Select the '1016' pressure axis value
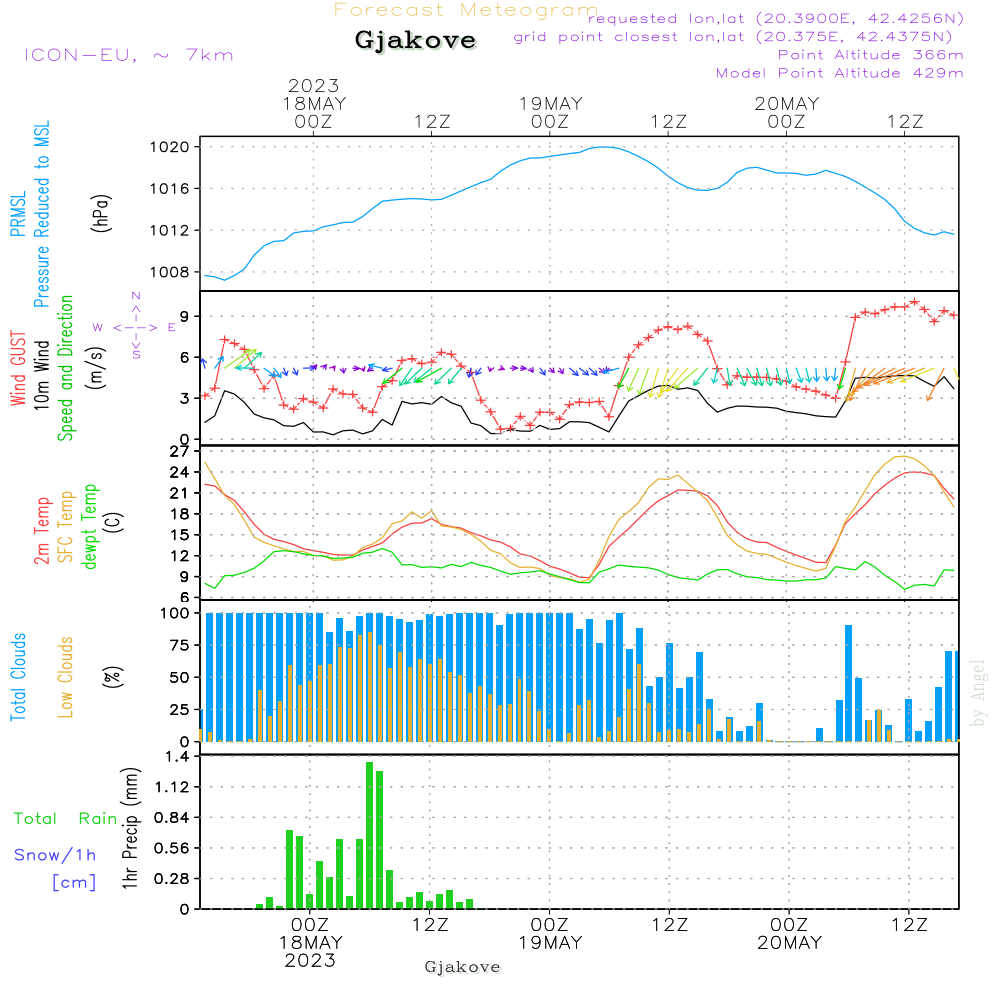 point(170,189)
